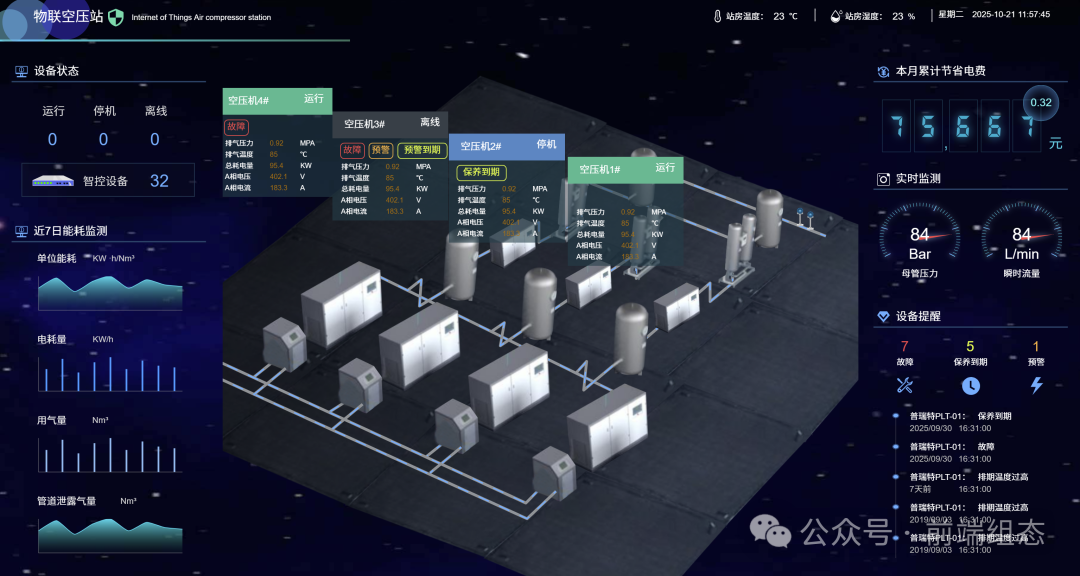1080x576 pixels.
Task: Click the lightning bolt icon under 预警
Action: (1036, 386)
